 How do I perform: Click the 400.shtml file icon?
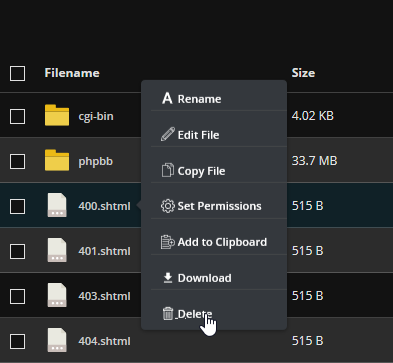point(57,205)
